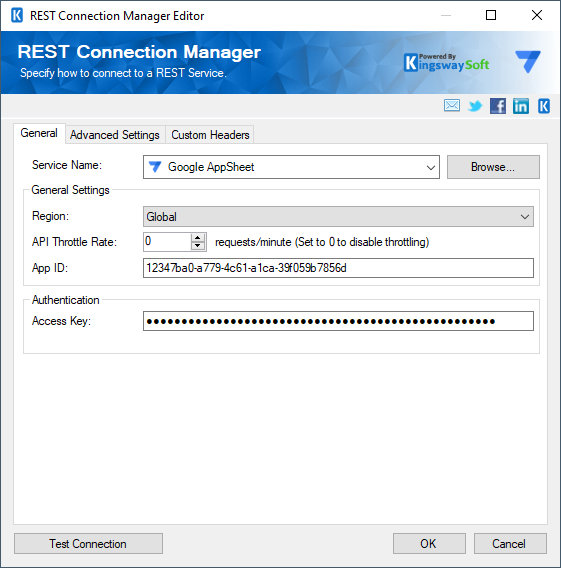Open the Twitter bird icon link
This screenshot has width=561, height=568.
475,106
